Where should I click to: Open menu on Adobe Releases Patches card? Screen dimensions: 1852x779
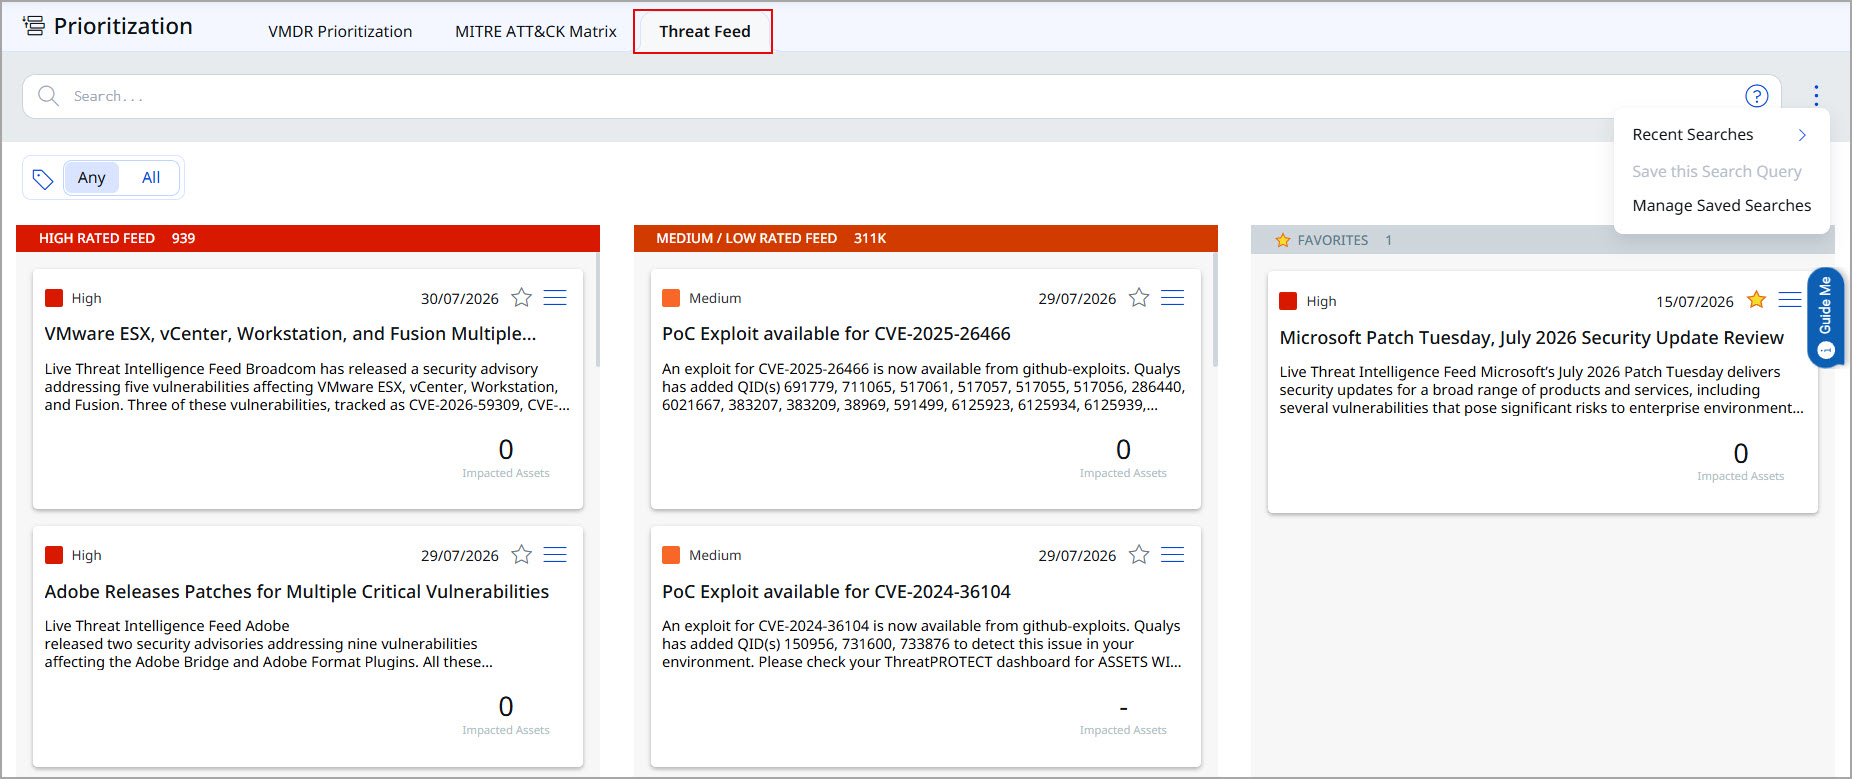(555, 555)
